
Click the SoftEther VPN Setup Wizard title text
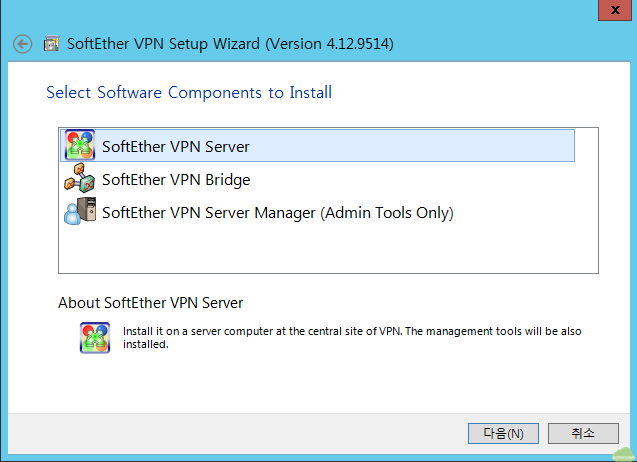[230, 44]
